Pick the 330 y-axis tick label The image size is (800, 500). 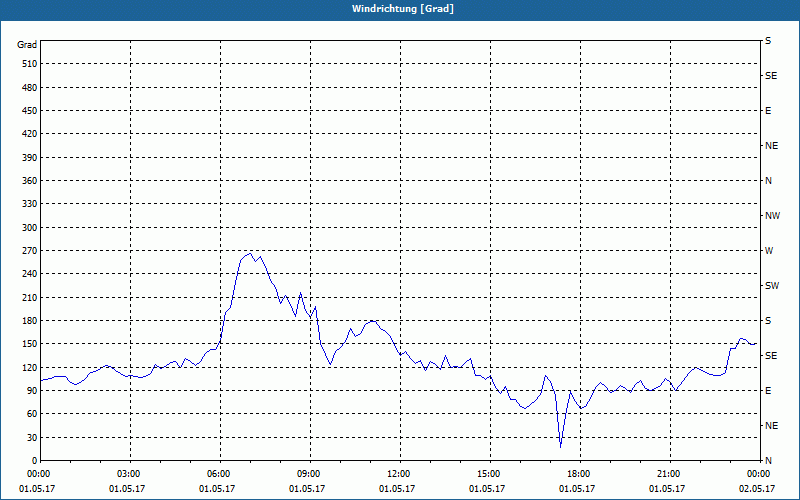click(30, 204)
